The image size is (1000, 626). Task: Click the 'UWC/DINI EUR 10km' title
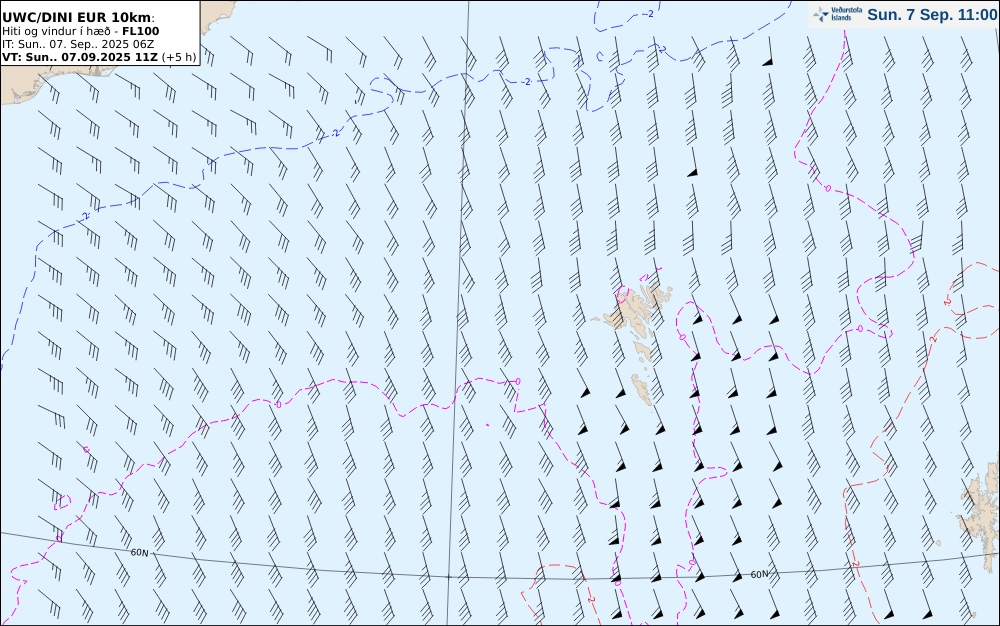[78, 18]
